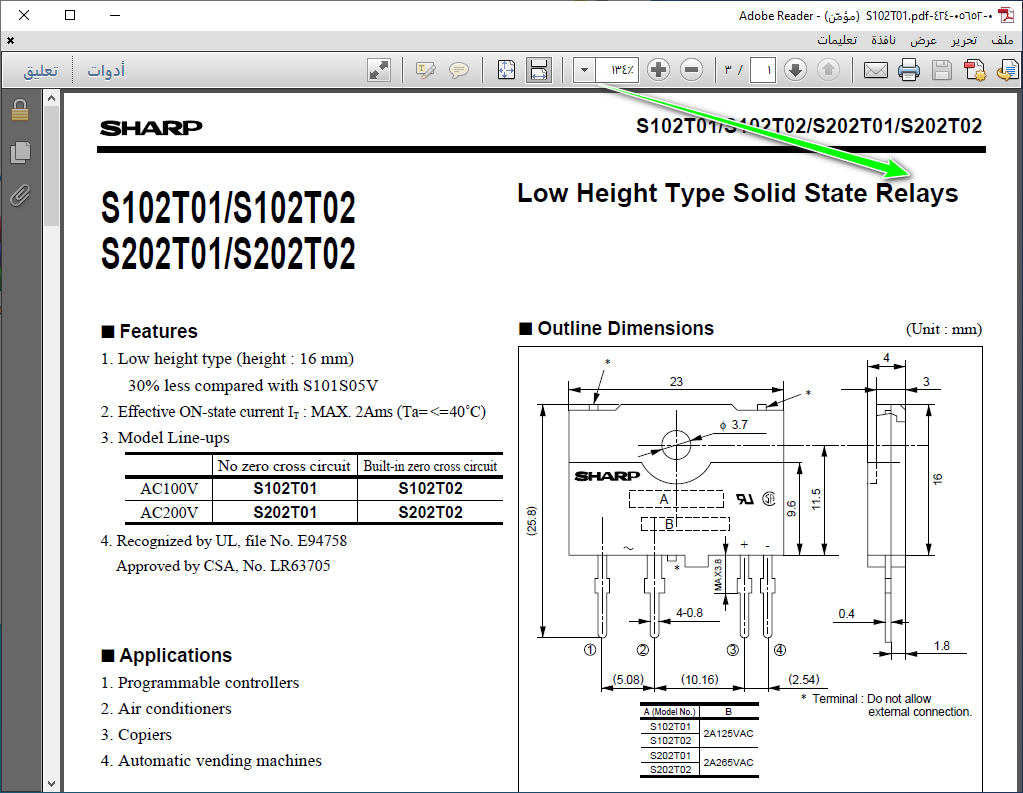The width and height of the screenshot is (1023, 793).
Task: Add a sticky note comment
Action: pos(459,70)
